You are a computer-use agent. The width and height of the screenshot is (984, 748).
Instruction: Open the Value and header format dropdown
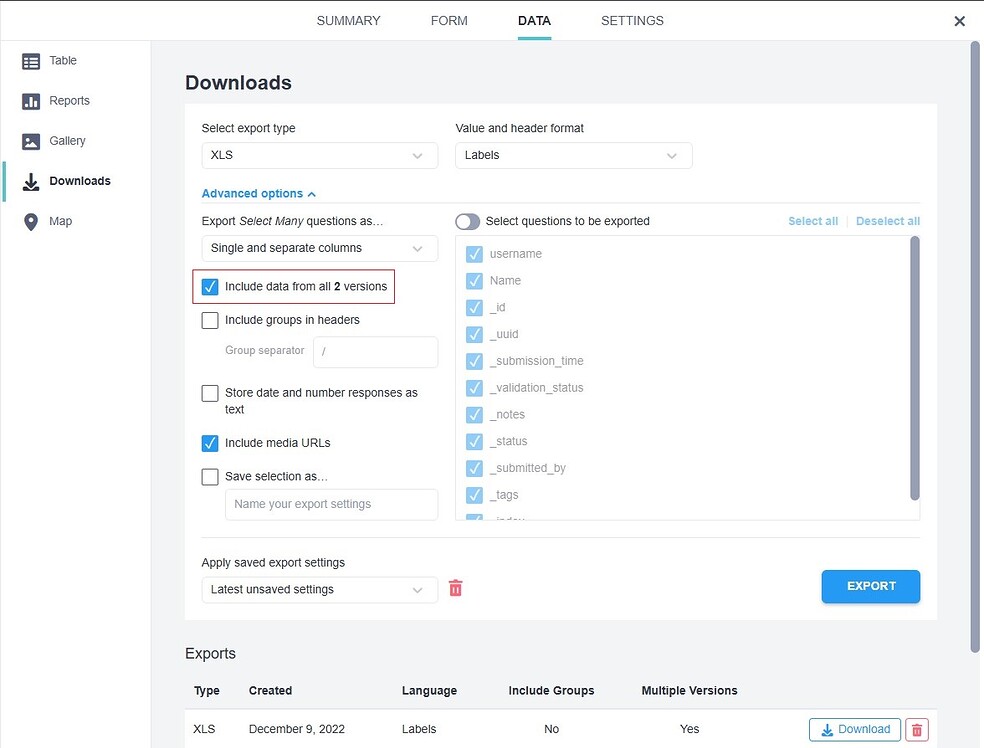point(573,155)
